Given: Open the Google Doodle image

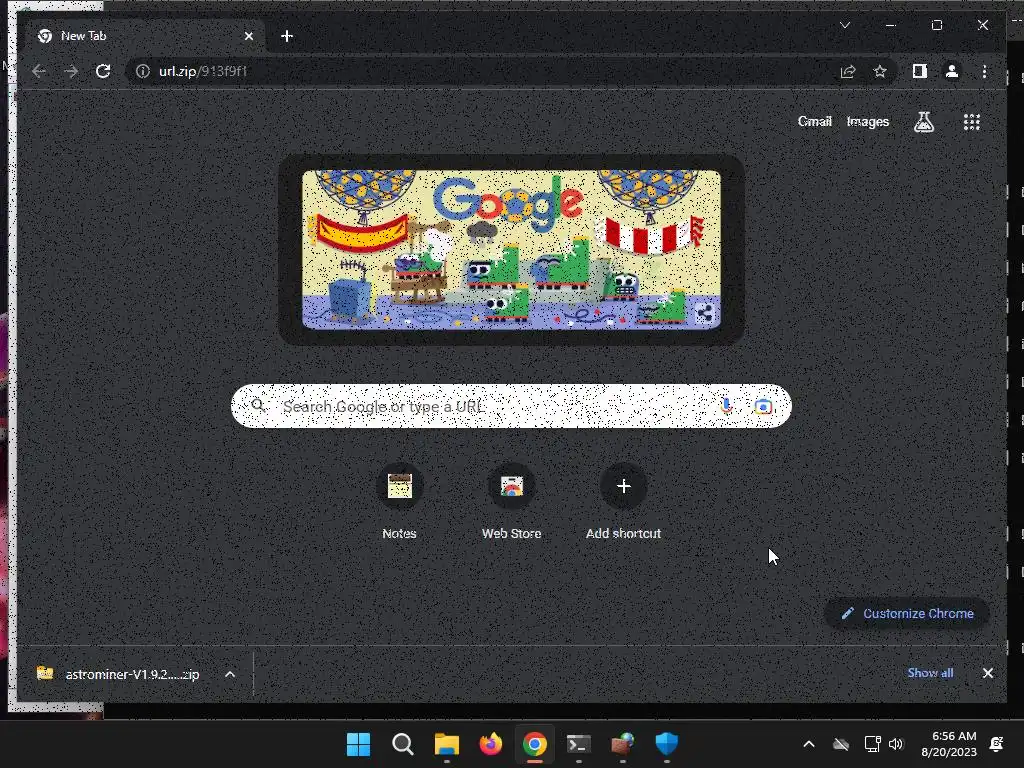Looking at the screenshot, I should click(x=511, y=249).
